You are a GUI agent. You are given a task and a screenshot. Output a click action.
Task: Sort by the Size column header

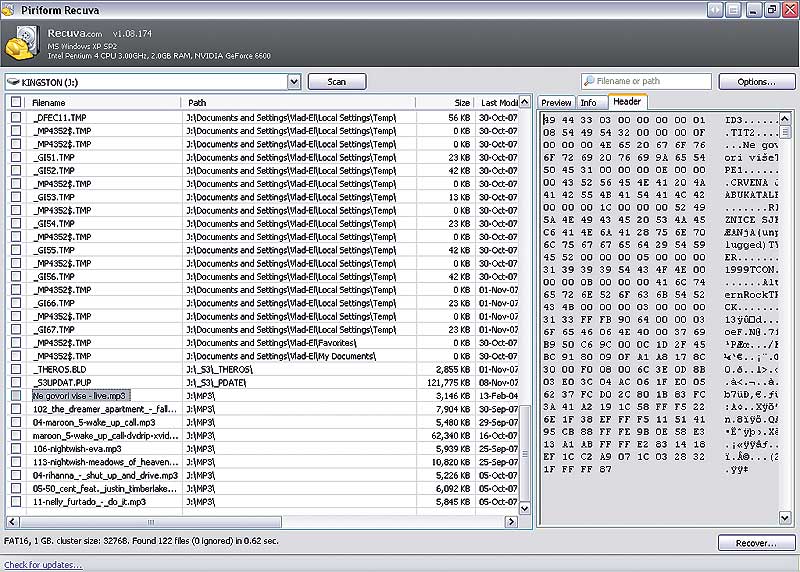pyautogui.click(x=445, y=103)
